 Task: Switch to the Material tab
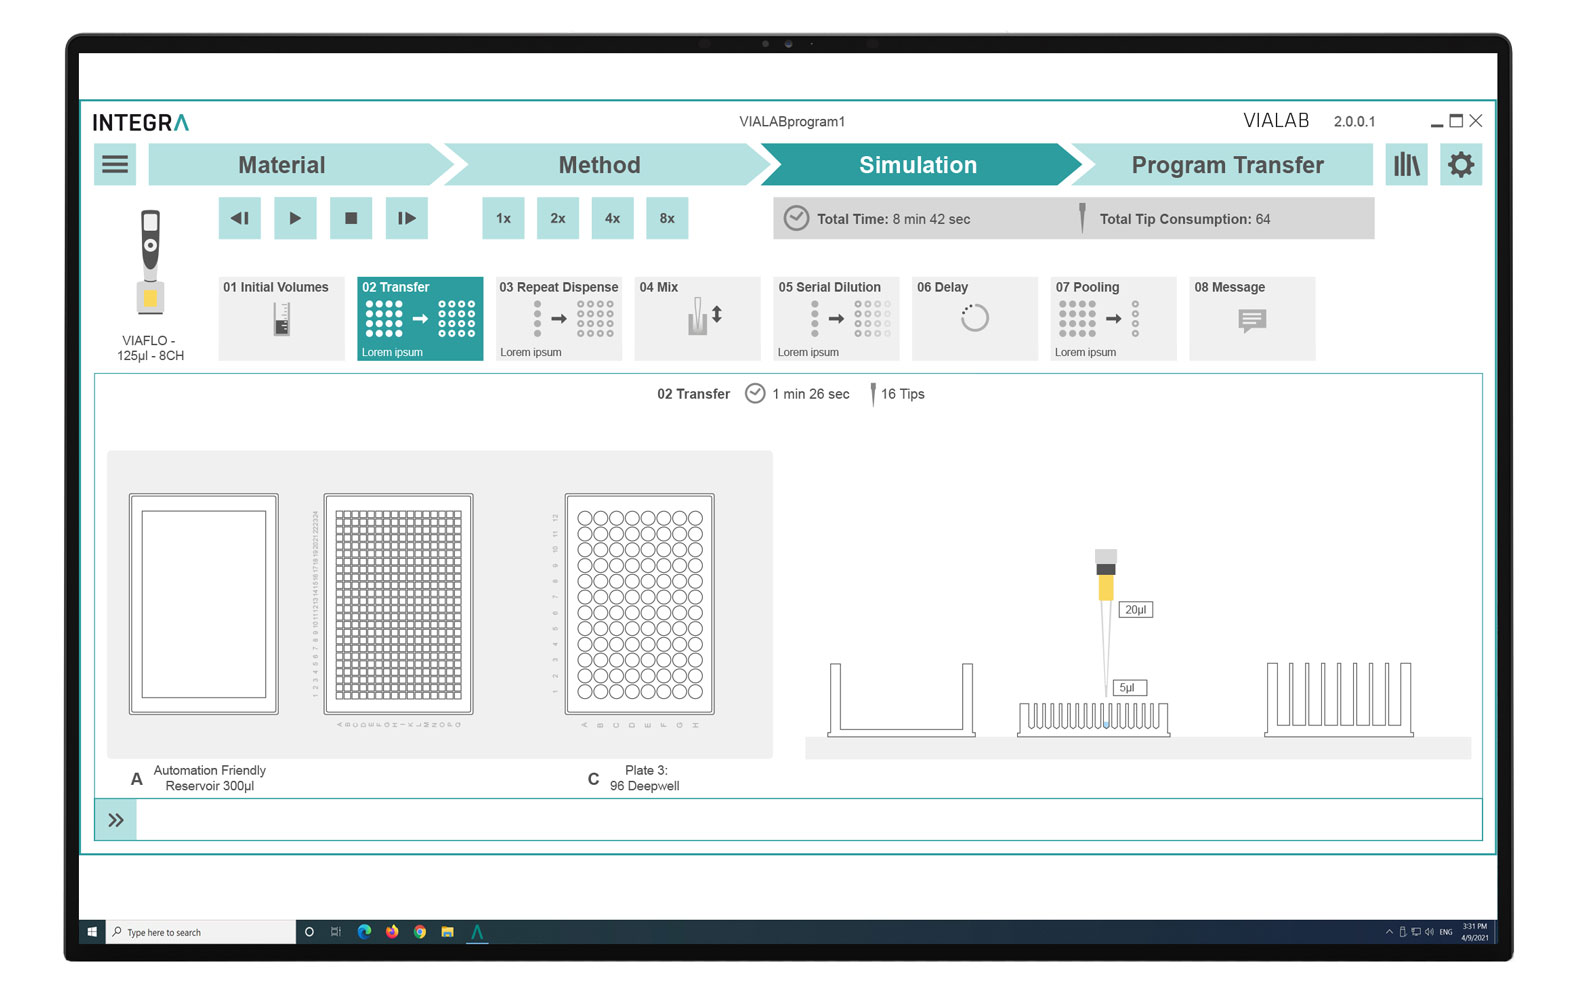coord(281,165)
